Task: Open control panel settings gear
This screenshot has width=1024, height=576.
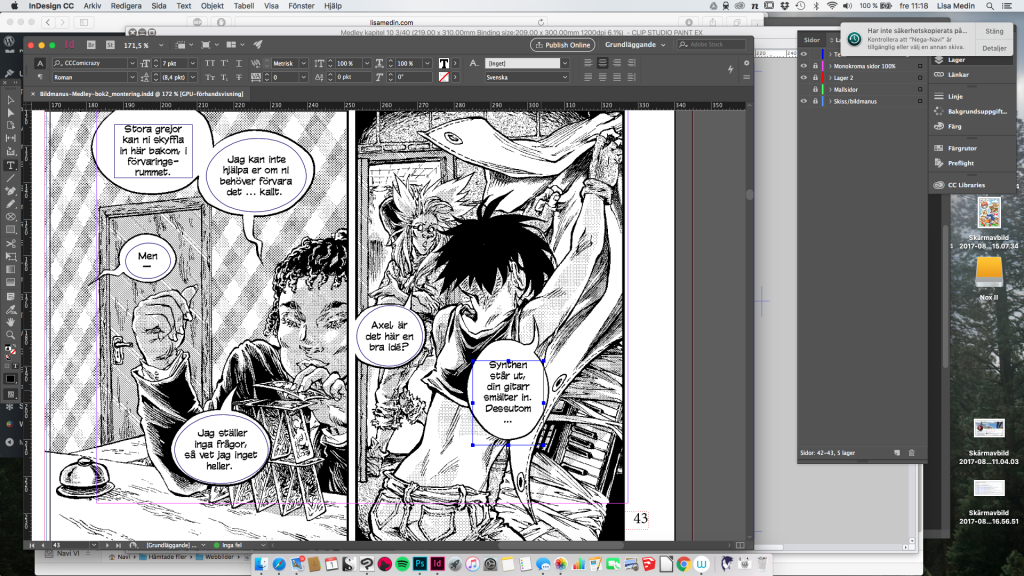Action: click(746, 63)
